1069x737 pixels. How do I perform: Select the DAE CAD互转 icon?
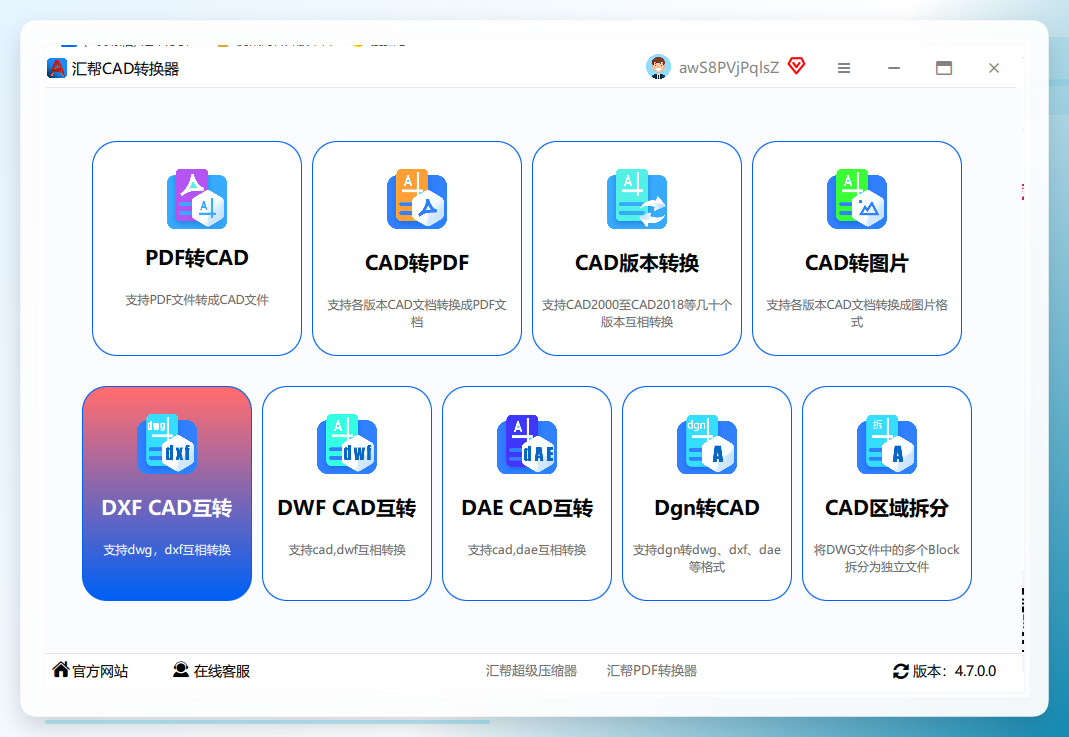click(527, 445)
